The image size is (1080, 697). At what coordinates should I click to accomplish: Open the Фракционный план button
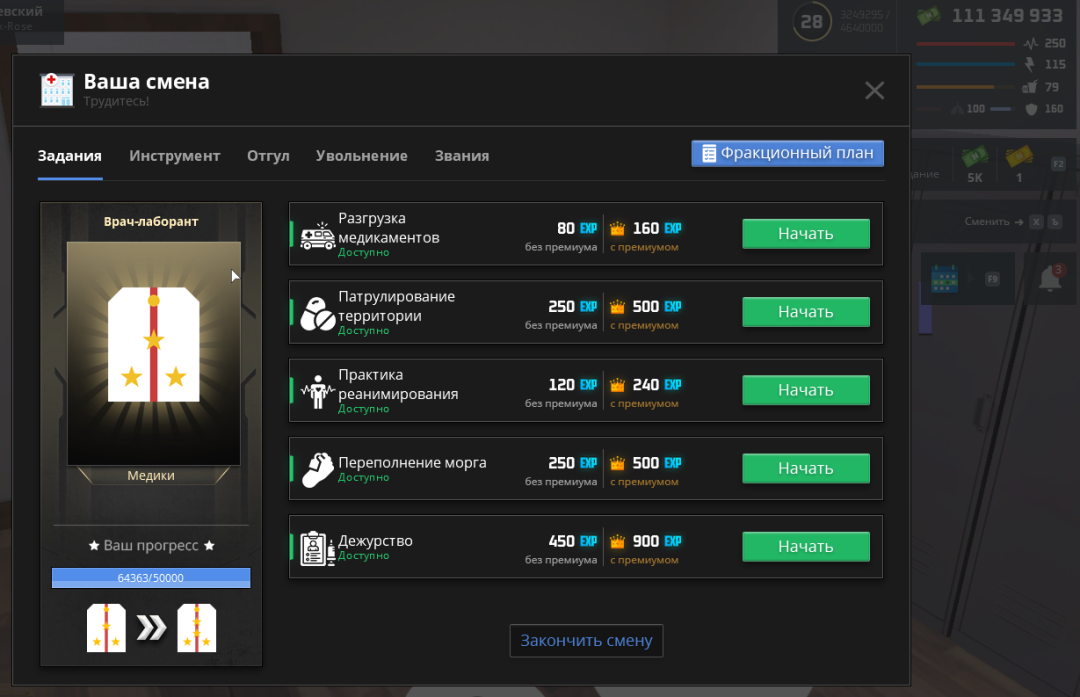pyautogui.click(x=787, y=153)
